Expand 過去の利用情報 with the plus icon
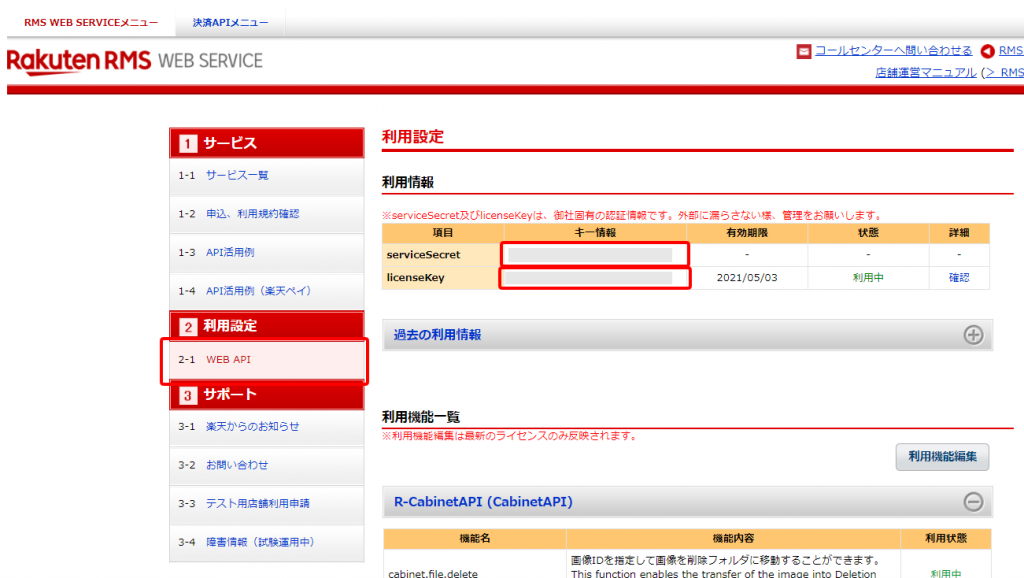Image resolution: width=1024 pixels, height=578 pixels. pyautogui.click(x=973, y=335)
